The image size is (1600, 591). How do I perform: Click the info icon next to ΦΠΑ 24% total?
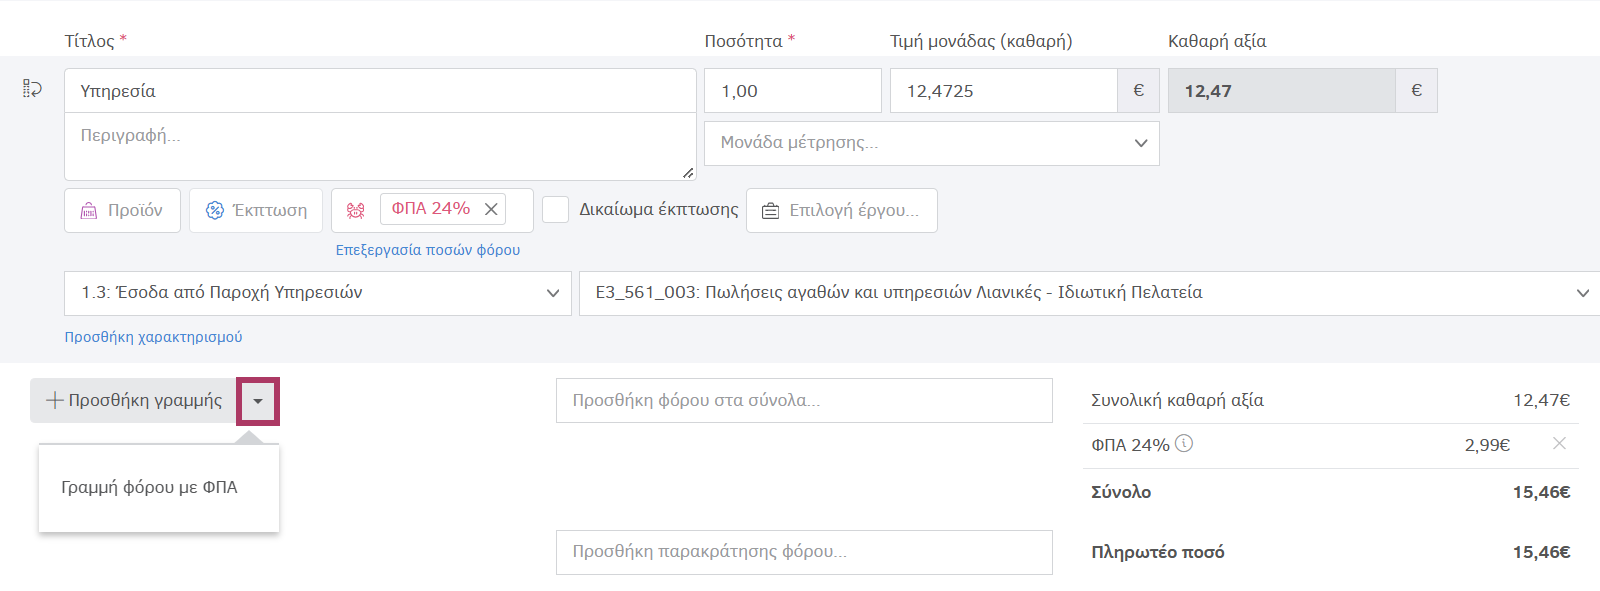pos(1184,443)
